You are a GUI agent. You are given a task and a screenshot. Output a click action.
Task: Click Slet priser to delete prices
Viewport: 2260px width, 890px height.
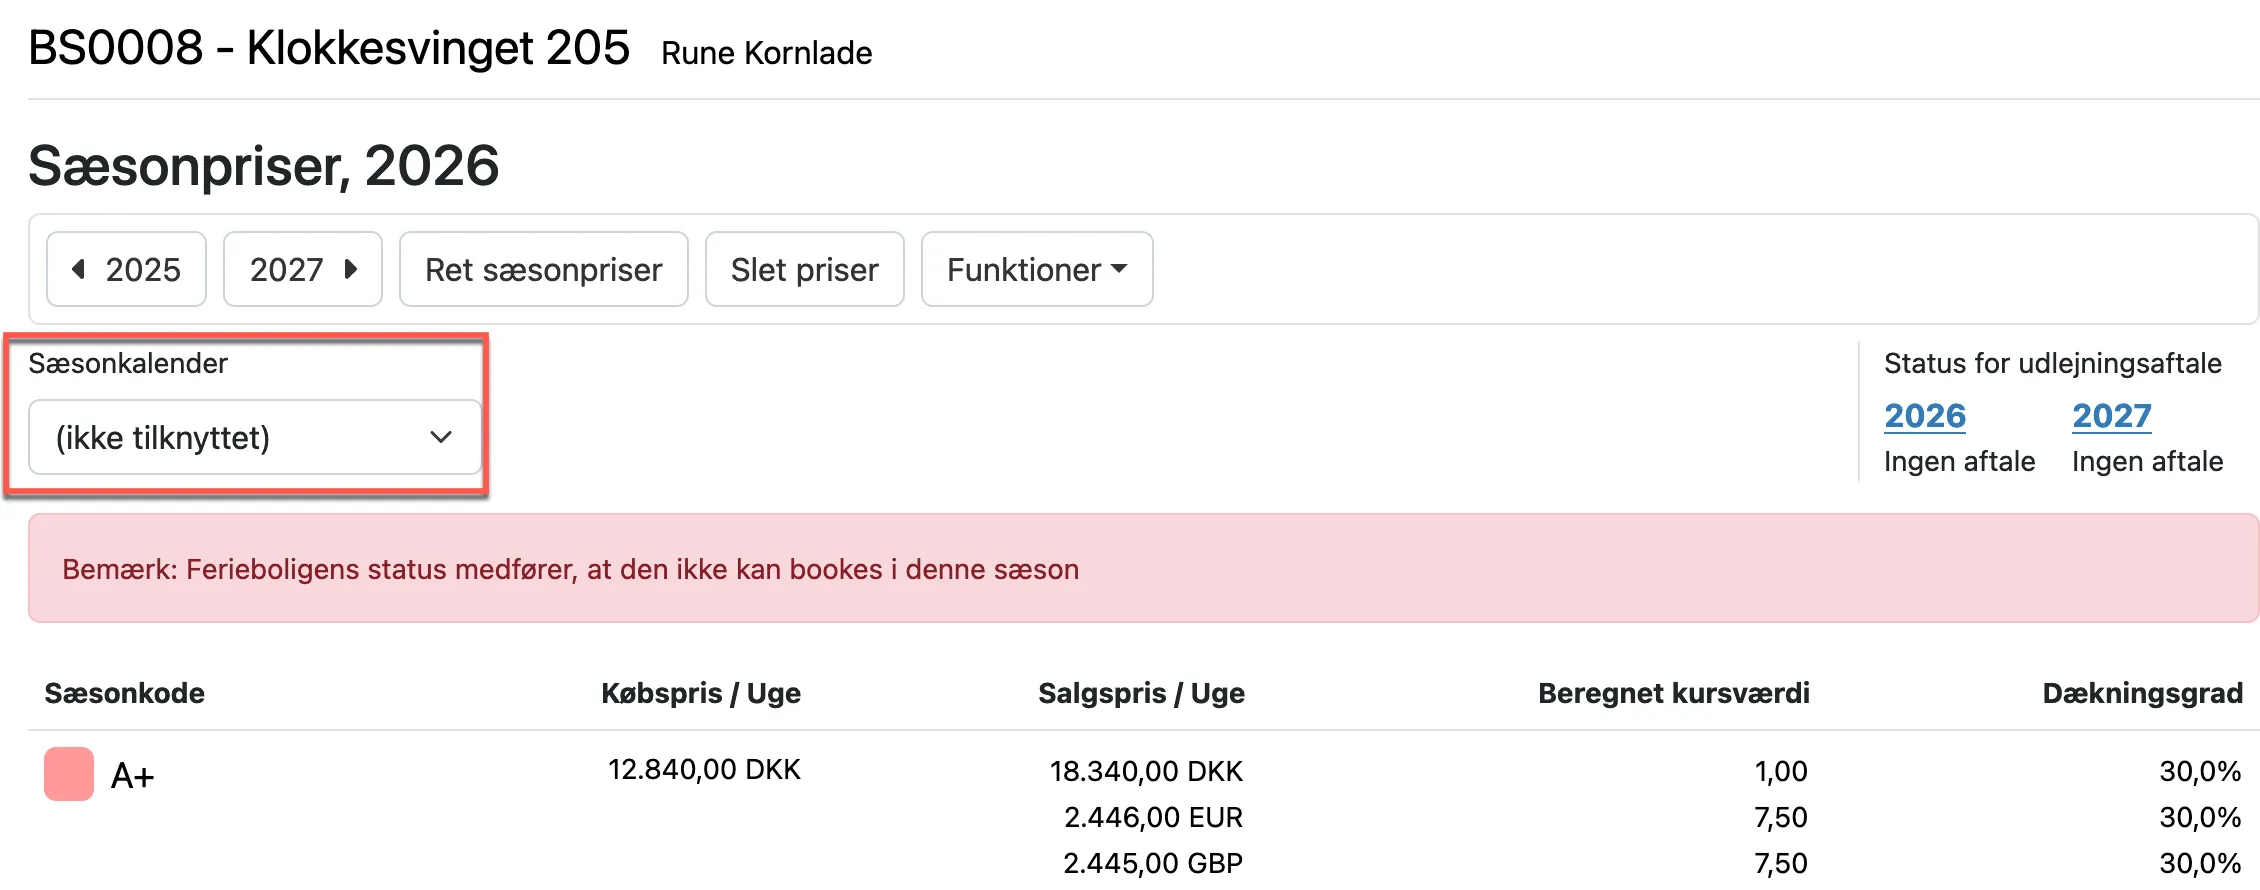[804, 268]
